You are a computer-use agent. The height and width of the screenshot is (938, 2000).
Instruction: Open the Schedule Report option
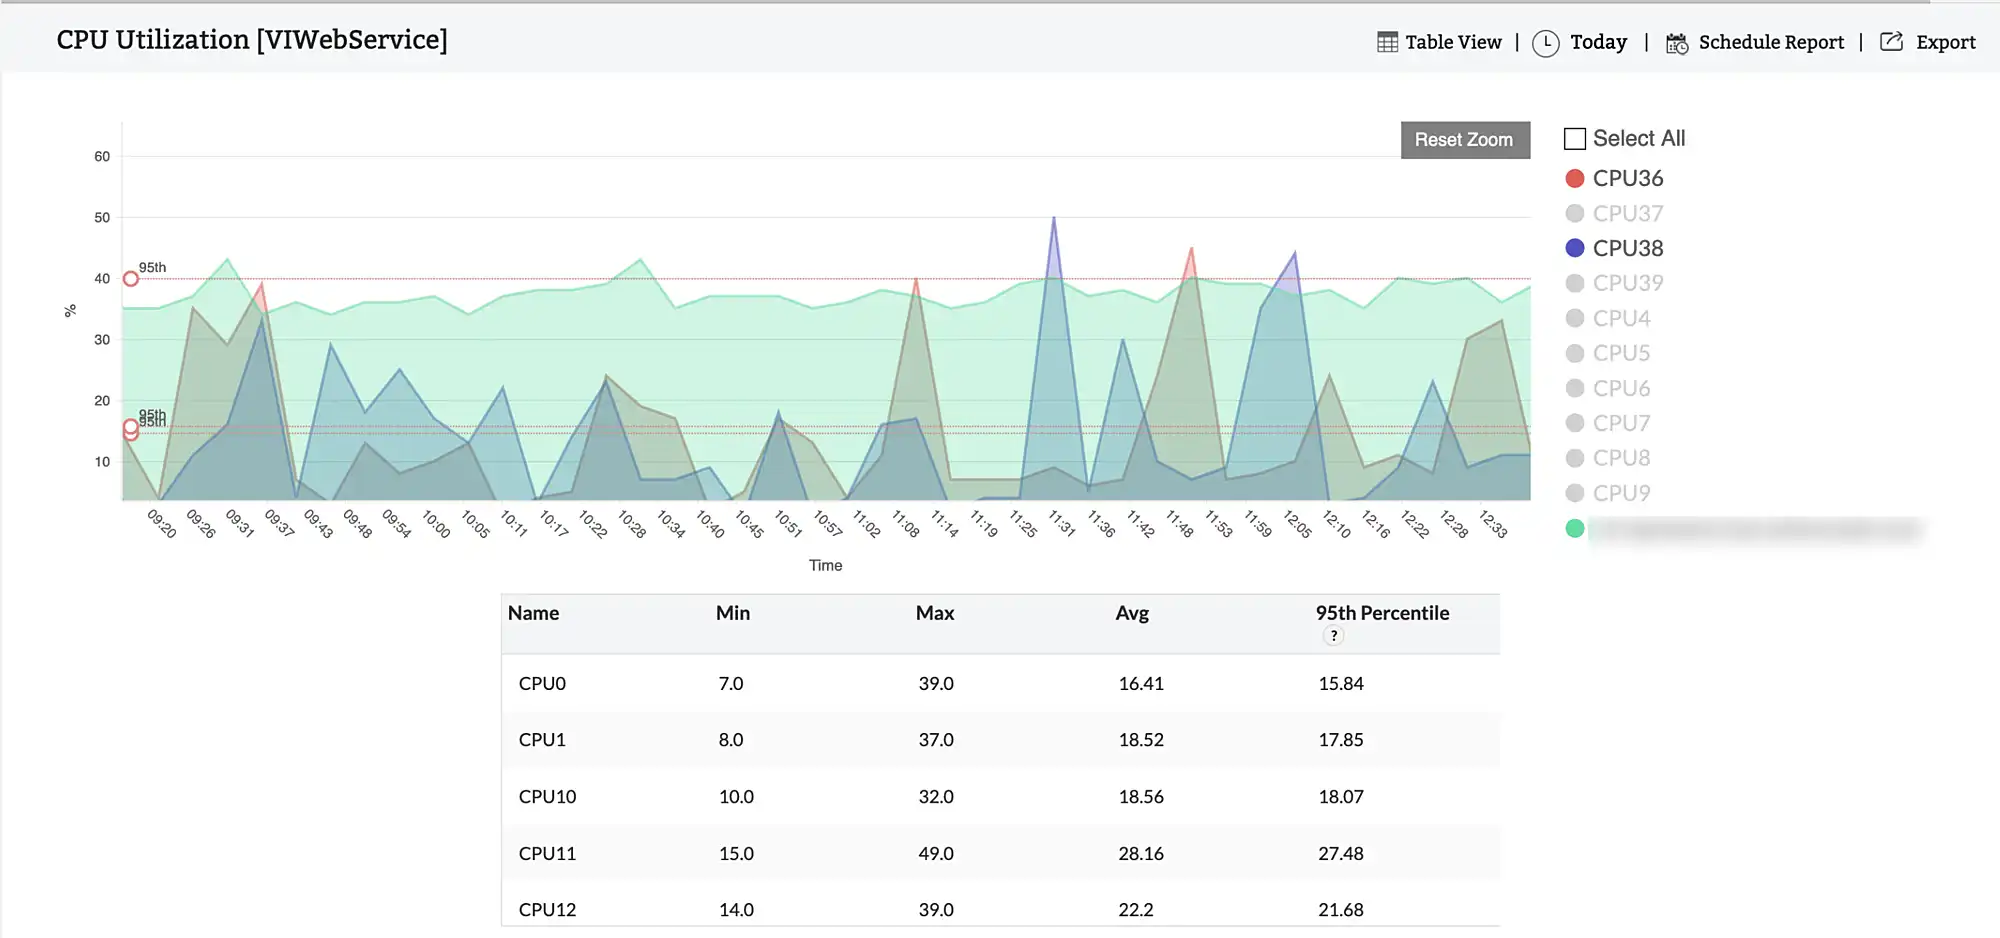coord(1771,41)
